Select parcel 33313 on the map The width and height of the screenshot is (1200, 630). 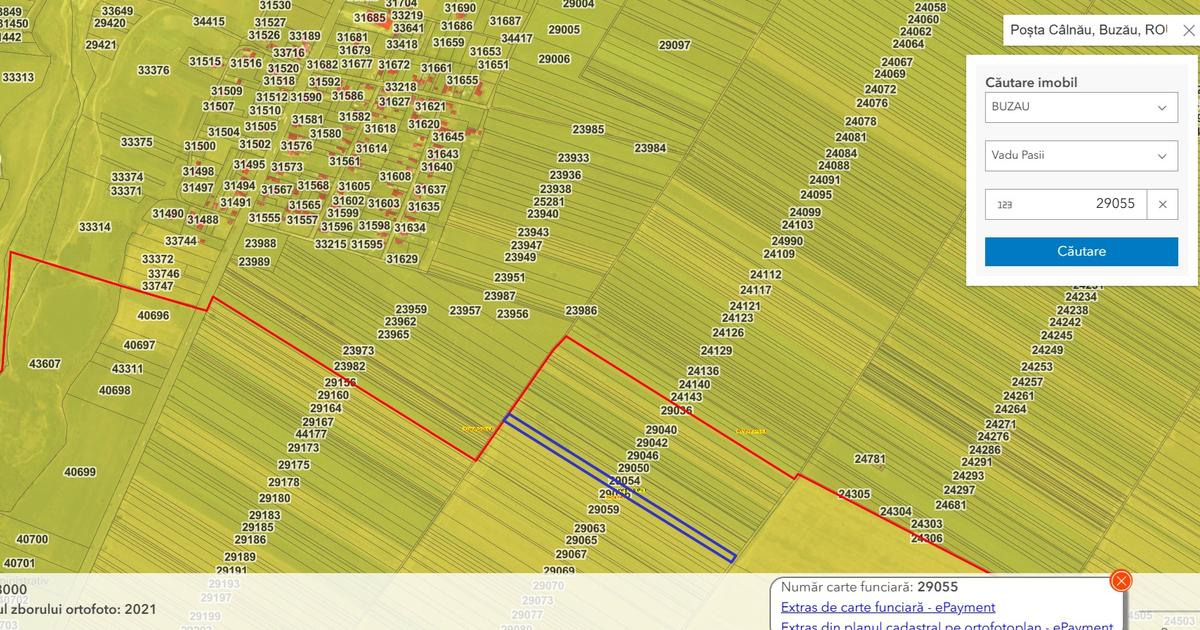(18, 78)
